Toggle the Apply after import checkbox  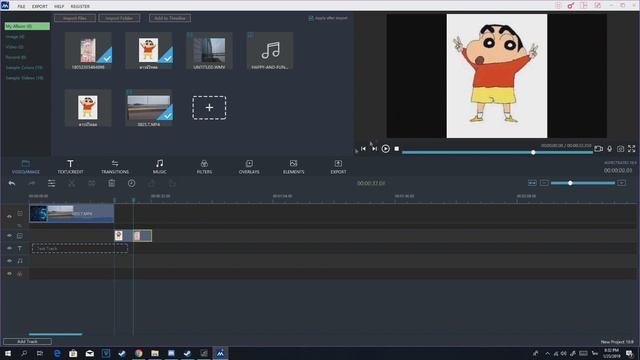click(x=311, y=18)
